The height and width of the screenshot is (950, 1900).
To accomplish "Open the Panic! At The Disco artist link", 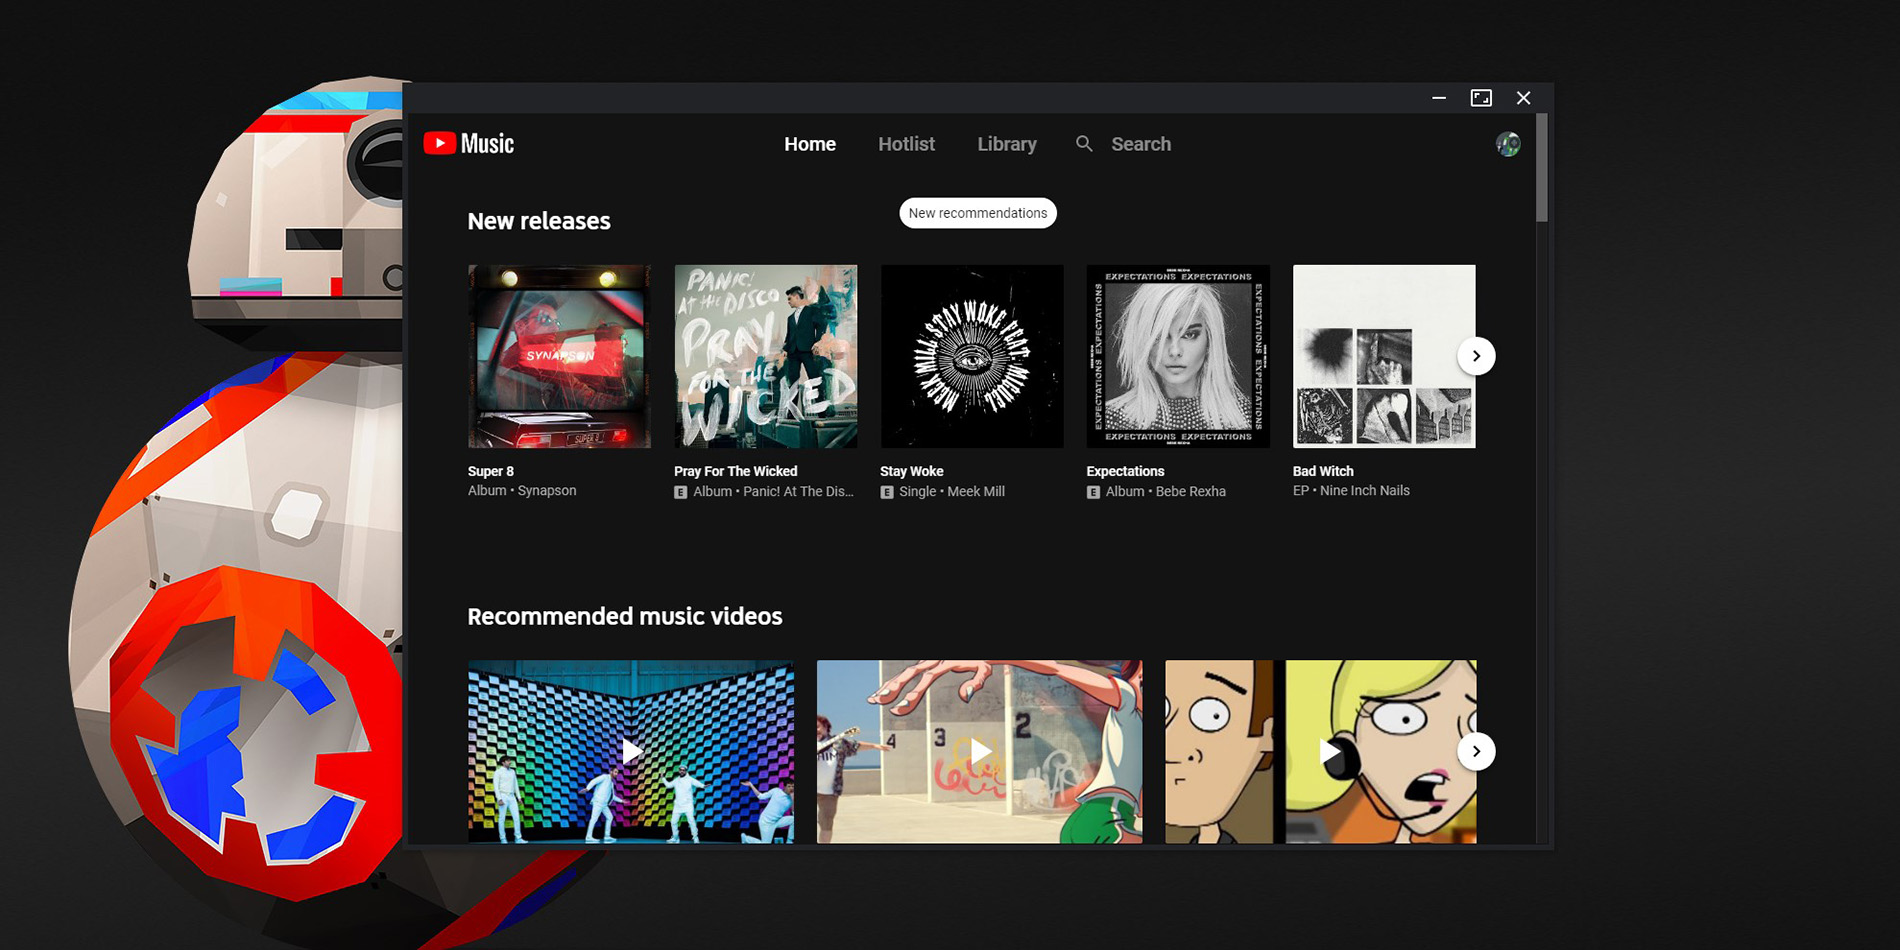I will [798, 492].
